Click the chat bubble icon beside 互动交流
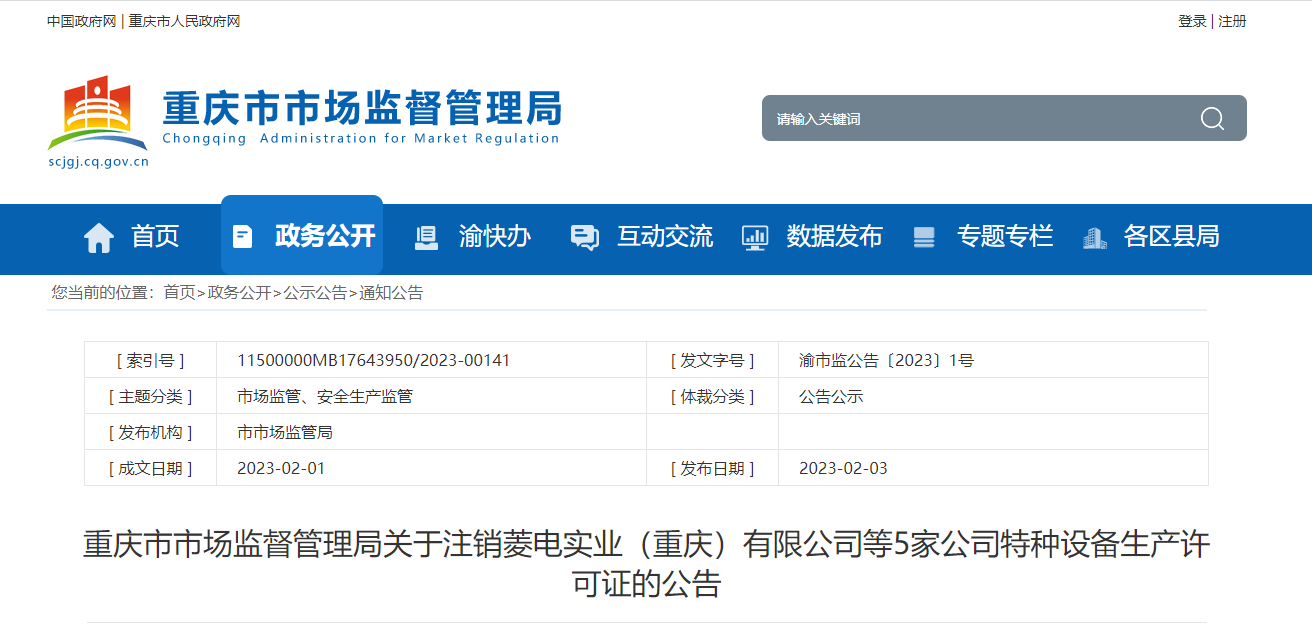 pos(584,237)
